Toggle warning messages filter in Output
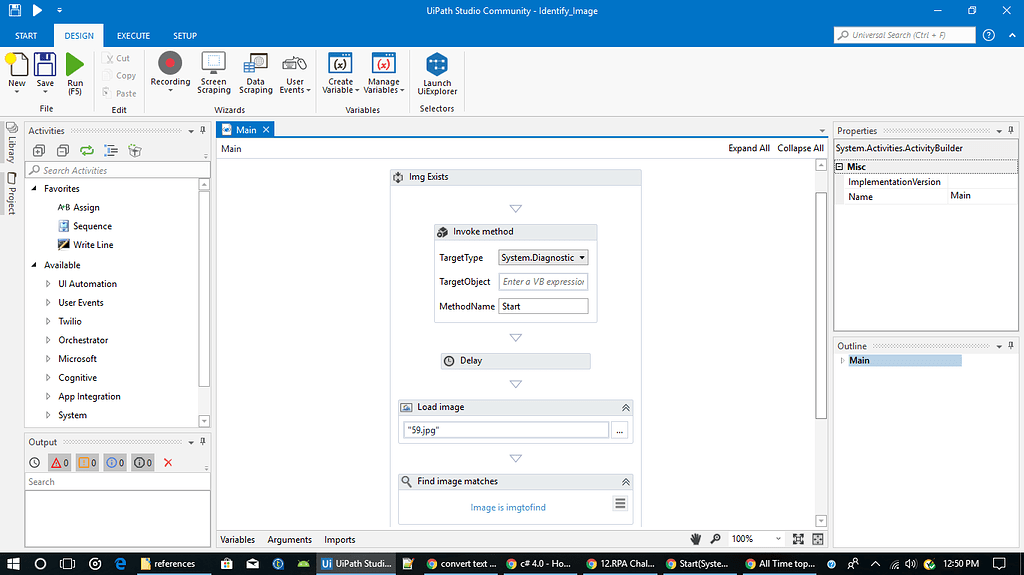 88,463
